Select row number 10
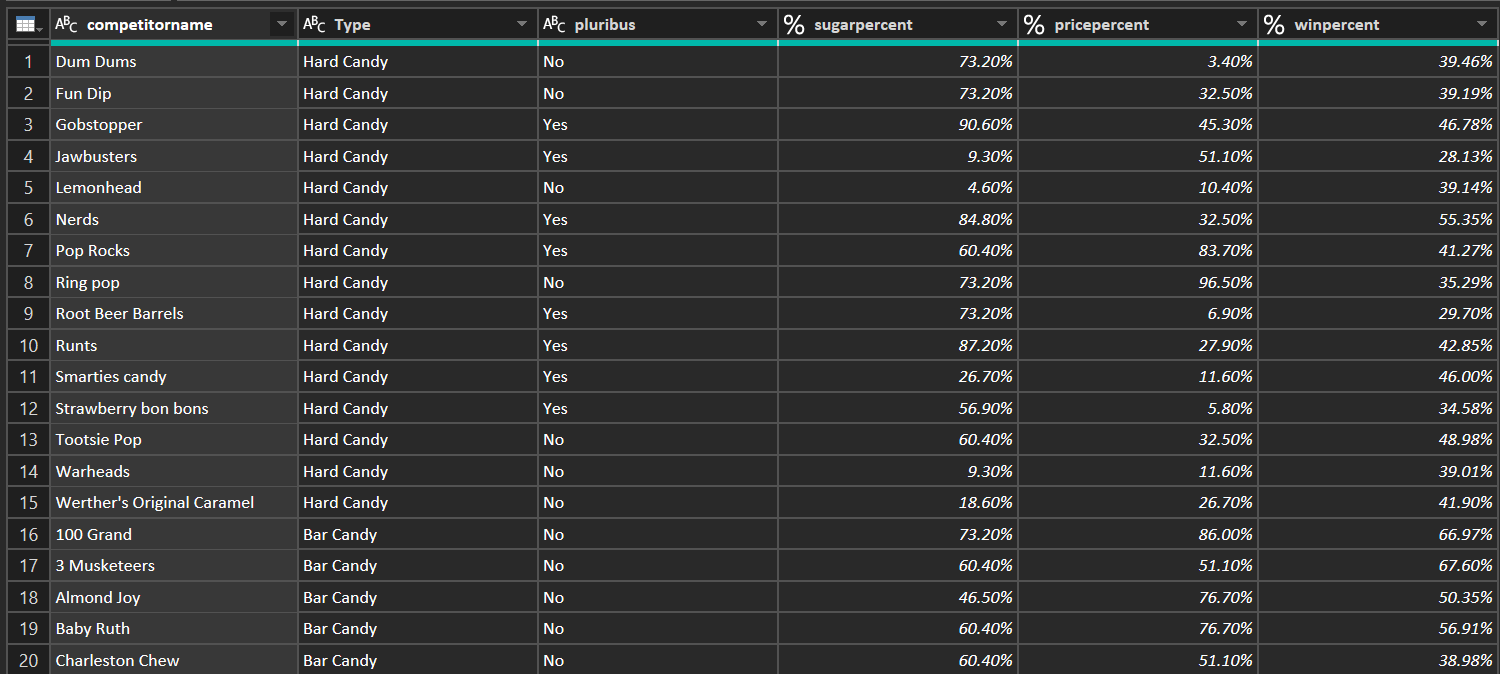Image resolution: width=1500 pixels, height=674 pixels. (29, 345)
